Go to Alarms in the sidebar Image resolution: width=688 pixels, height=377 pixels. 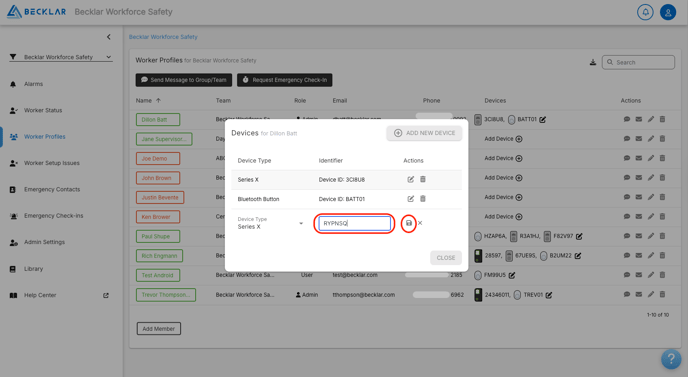33,84
